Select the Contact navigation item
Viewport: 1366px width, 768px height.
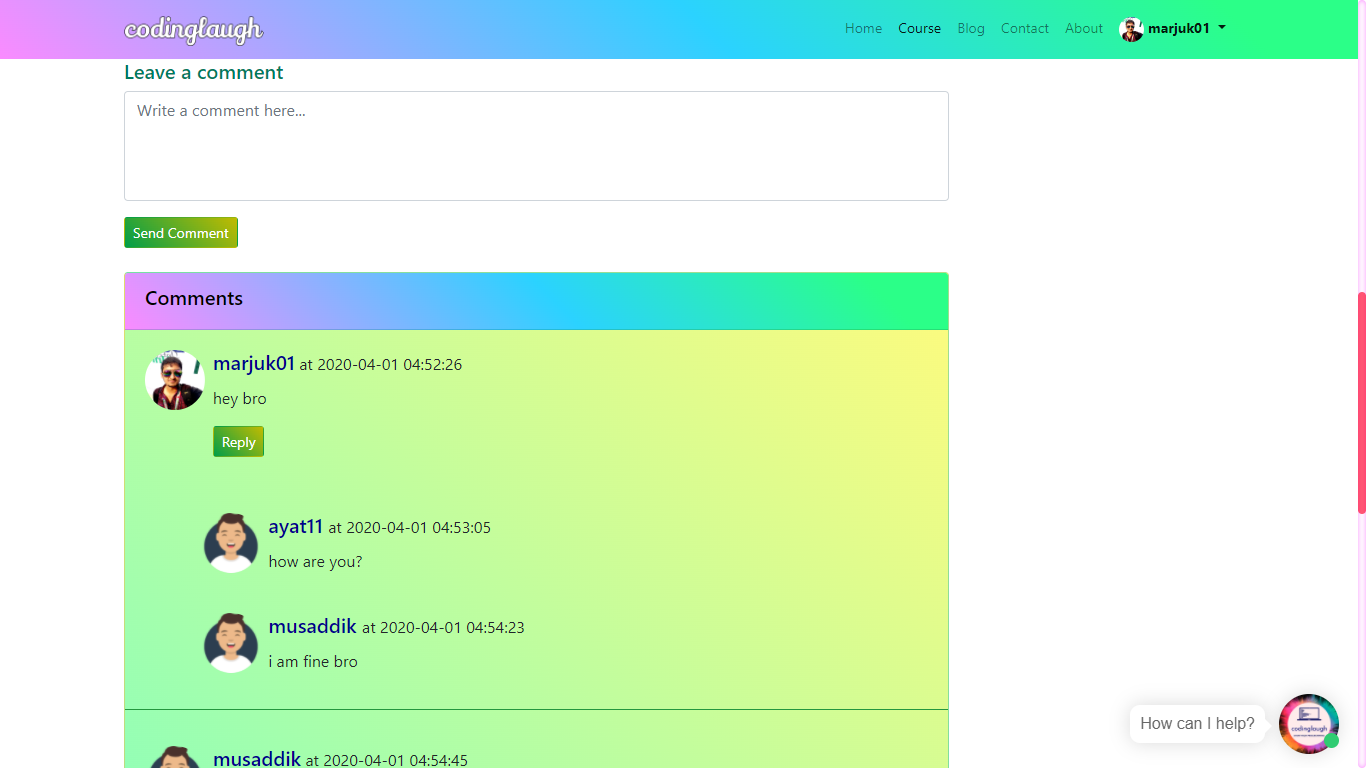click(1024, 28)
